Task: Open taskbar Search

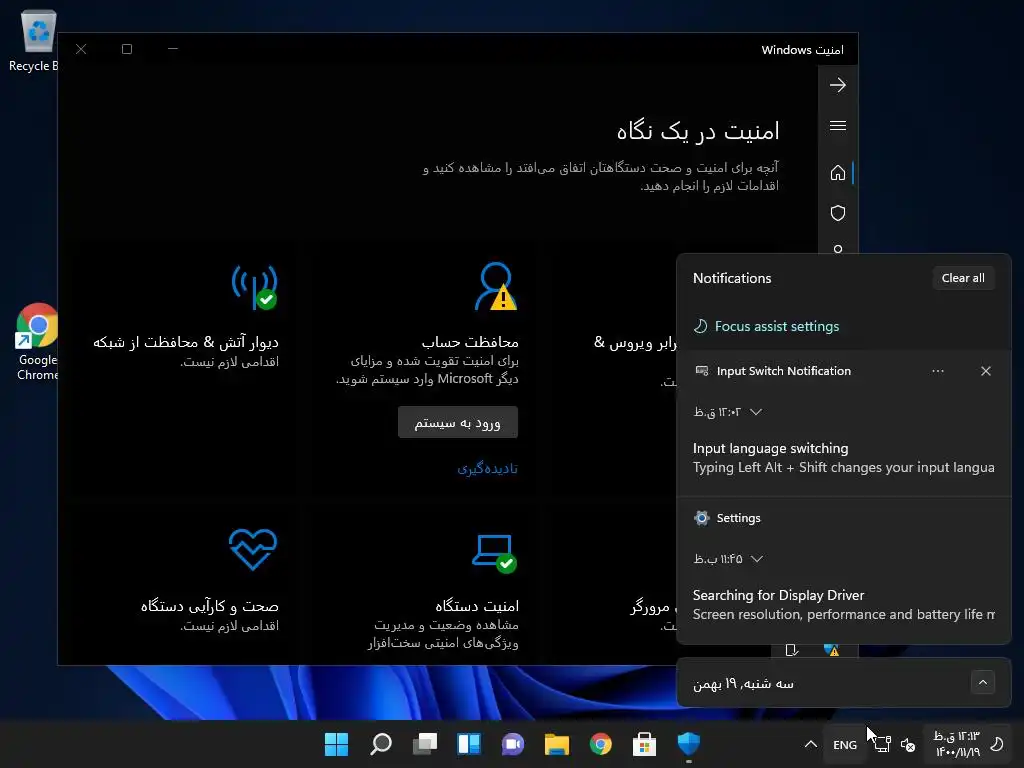Action: 381,744
